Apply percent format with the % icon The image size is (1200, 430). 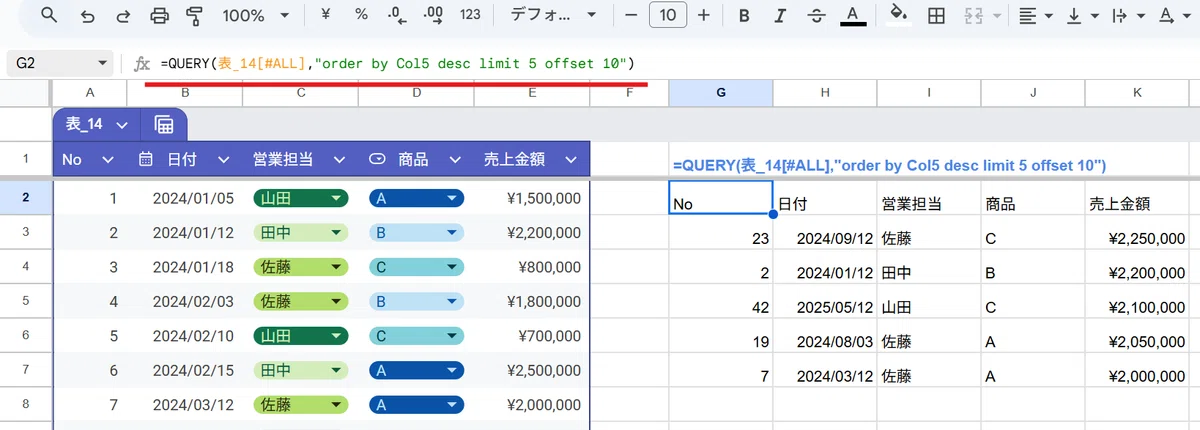(x=361, y=15)
